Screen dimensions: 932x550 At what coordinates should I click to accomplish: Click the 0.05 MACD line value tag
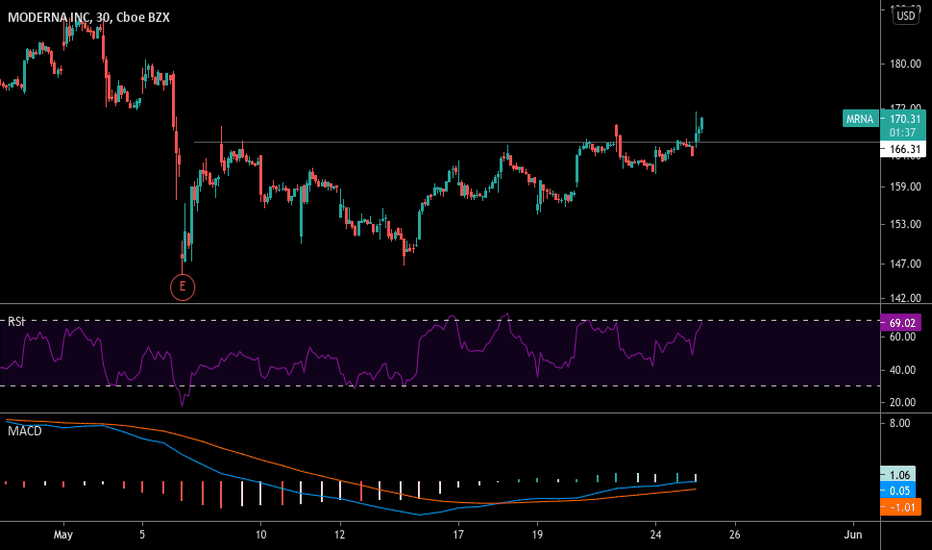898,491
